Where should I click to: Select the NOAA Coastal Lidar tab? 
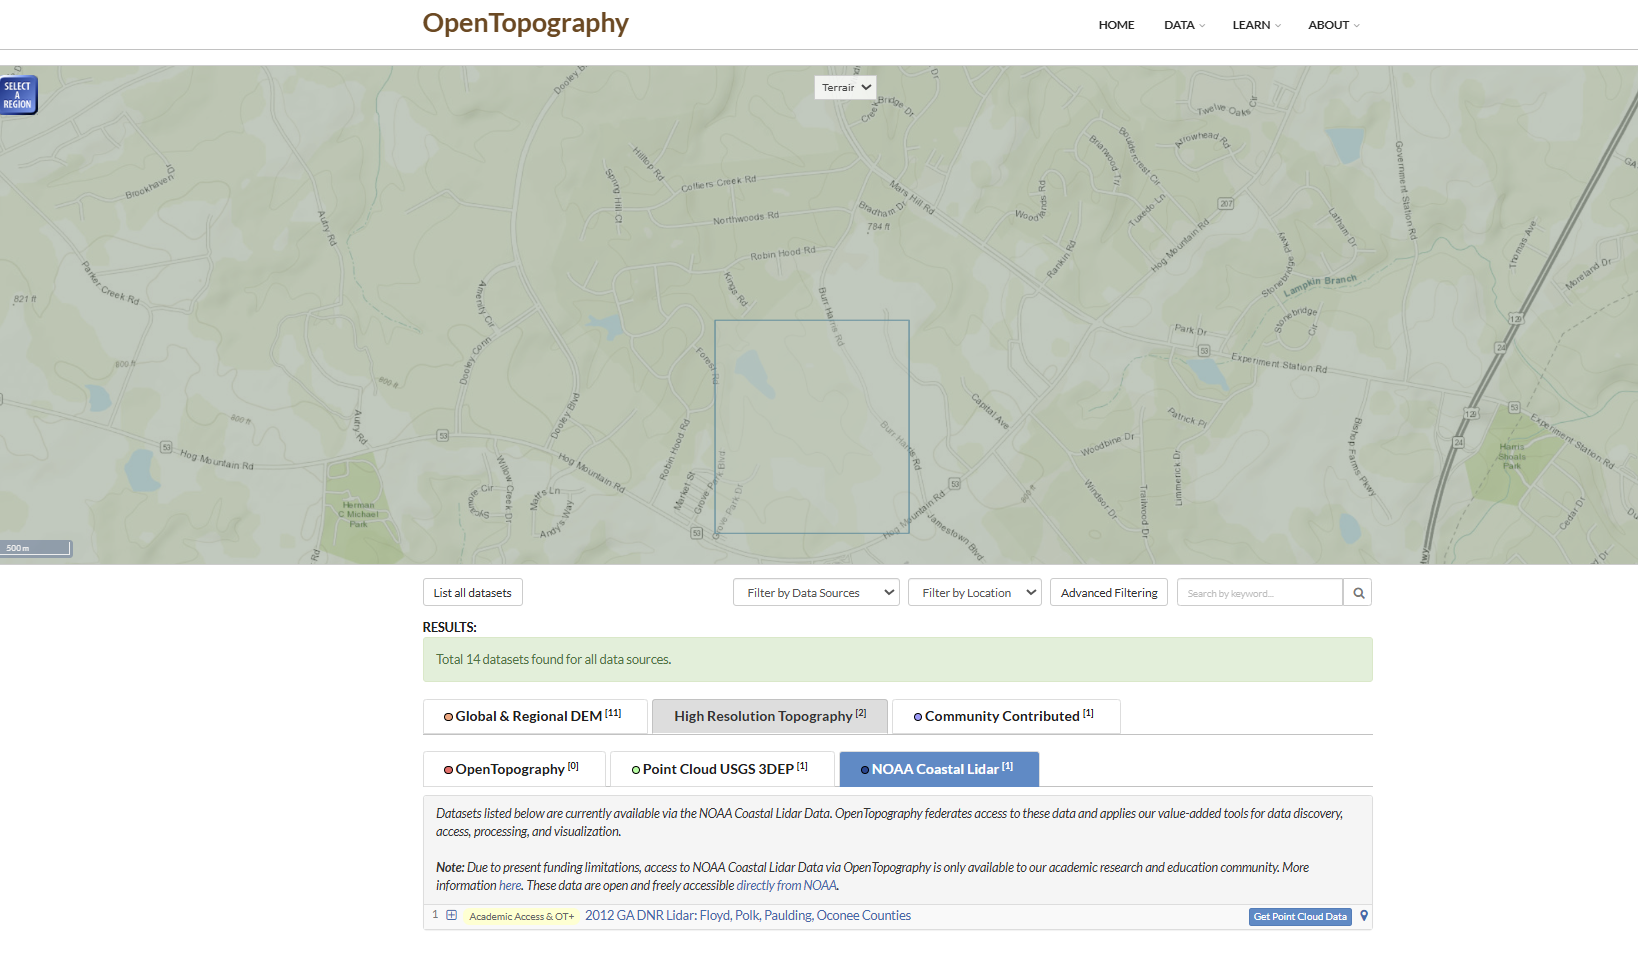point(939,769)
